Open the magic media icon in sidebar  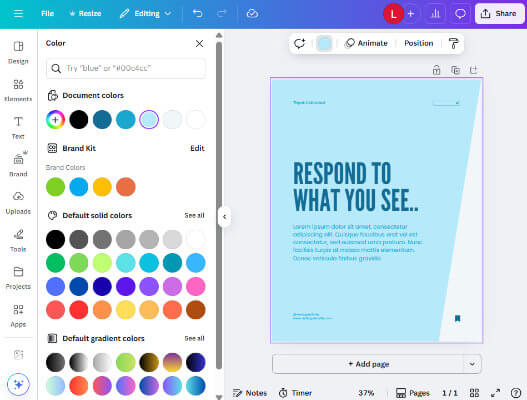pyautogui.click(x=18, y=354)
